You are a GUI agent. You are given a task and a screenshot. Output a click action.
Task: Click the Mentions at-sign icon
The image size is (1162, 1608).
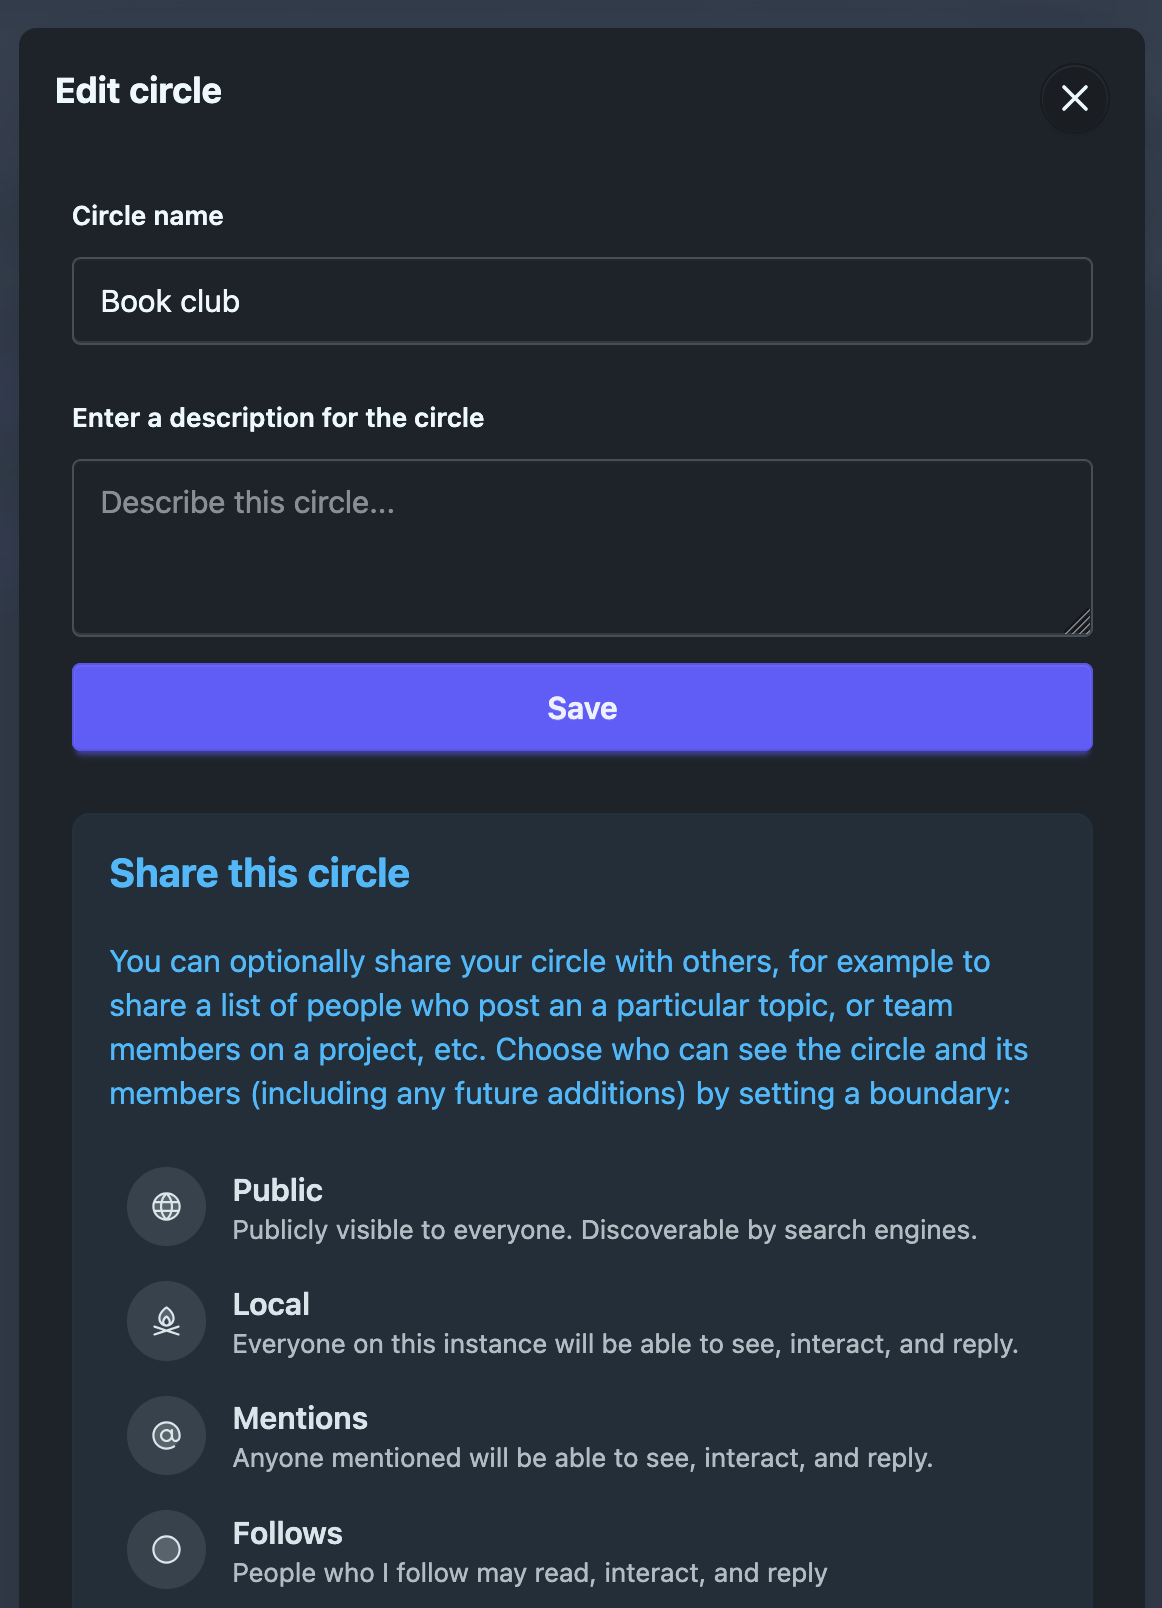pos(166,1436)
